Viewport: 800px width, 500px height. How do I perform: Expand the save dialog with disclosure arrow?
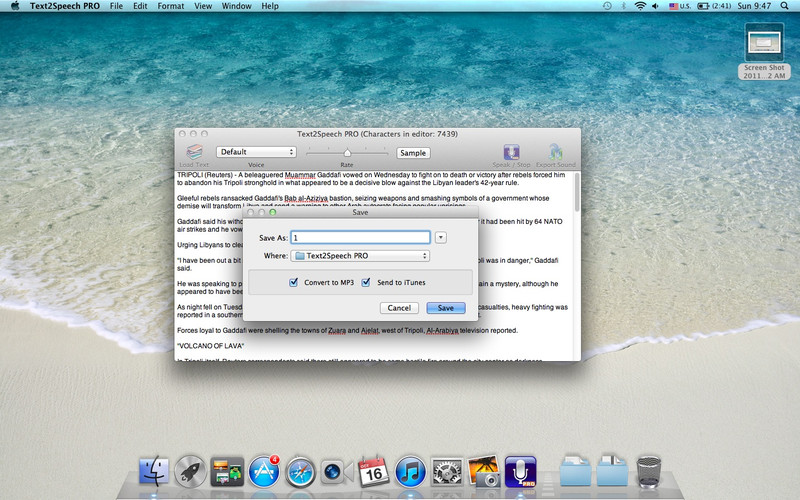coord(441,237)
